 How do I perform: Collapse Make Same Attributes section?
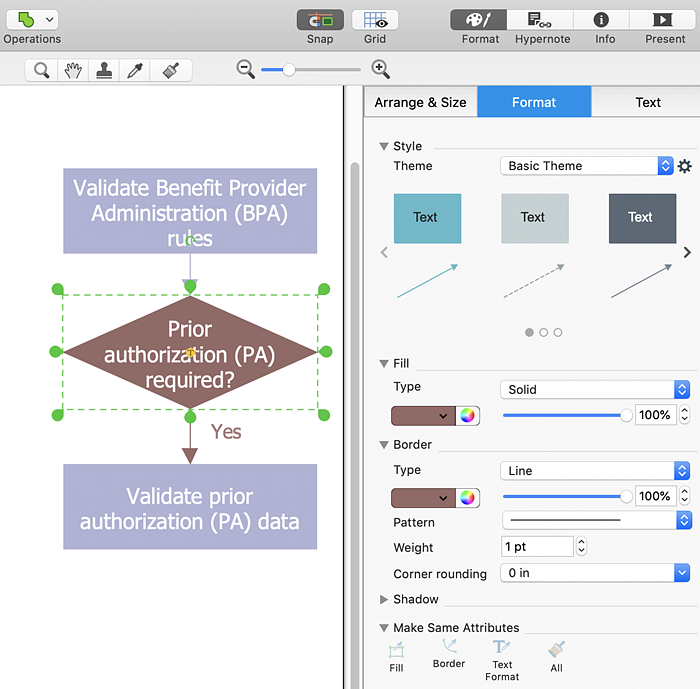pyautogui.click(x=383, y=628)
